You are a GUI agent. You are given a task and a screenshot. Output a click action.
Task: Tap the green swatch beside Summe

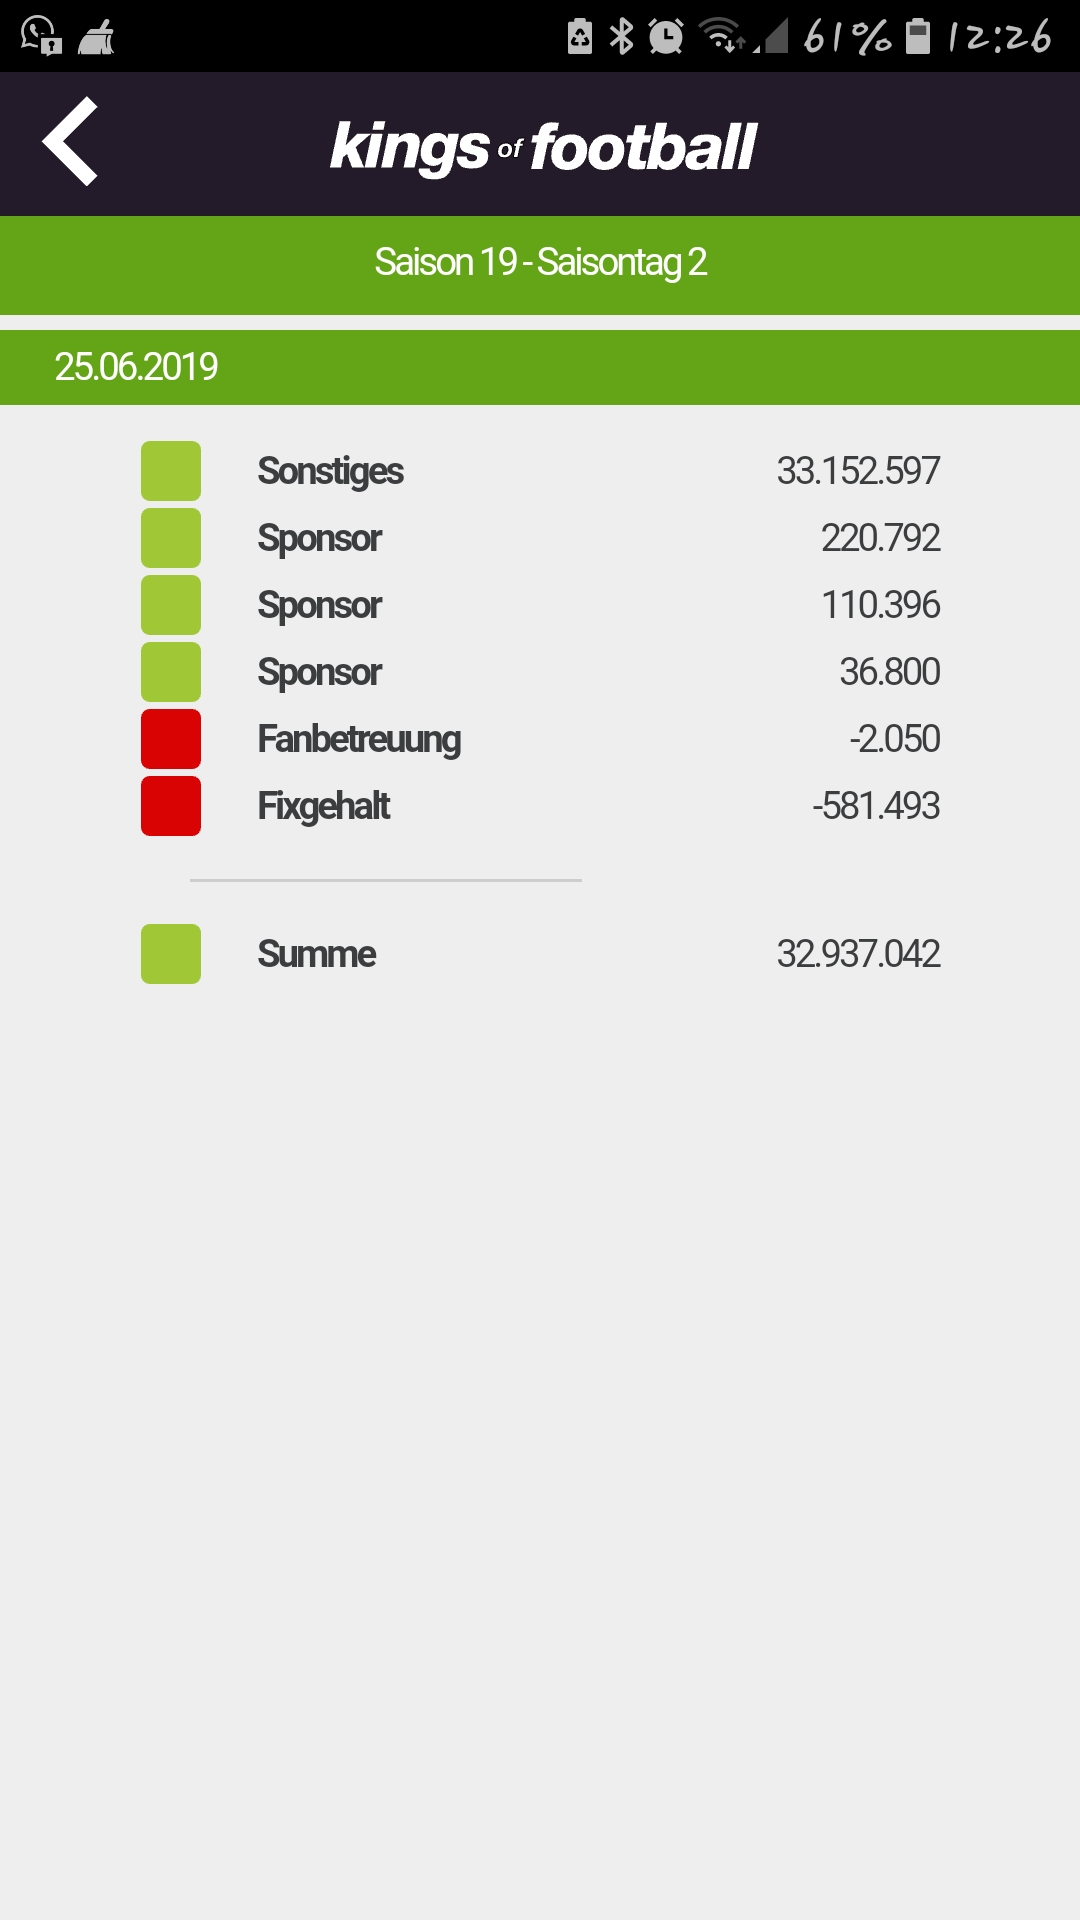pyautogui.click(x=171, y=954)
